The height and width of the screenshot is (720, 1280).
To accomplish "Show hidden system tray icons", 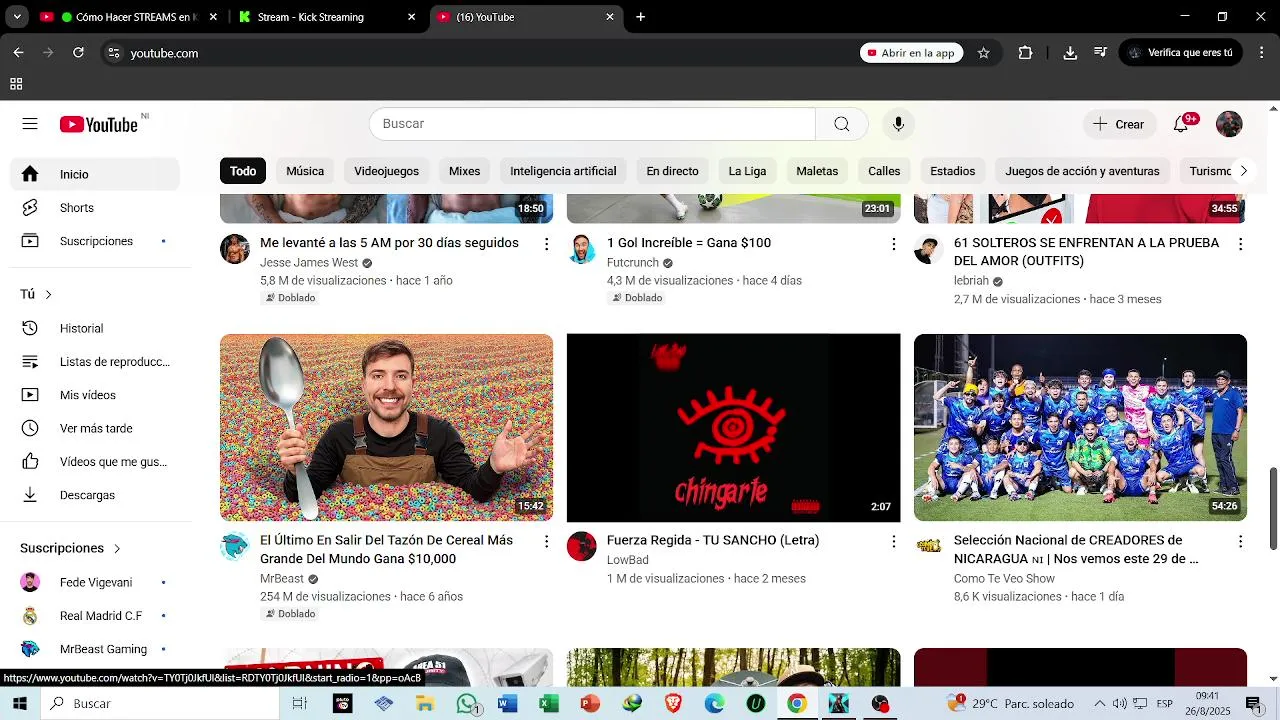I will click(x=1100, y=704).
